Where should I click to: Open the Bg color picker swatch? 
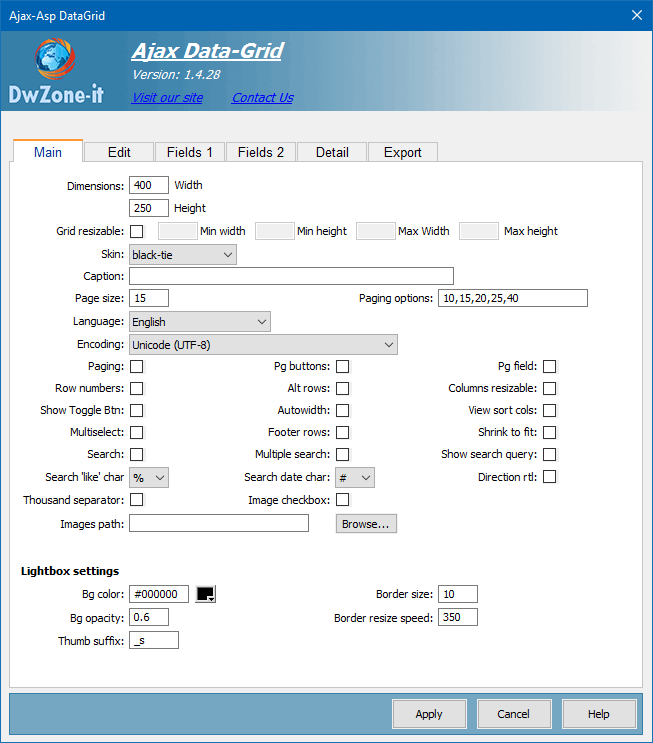click(206, 594)
